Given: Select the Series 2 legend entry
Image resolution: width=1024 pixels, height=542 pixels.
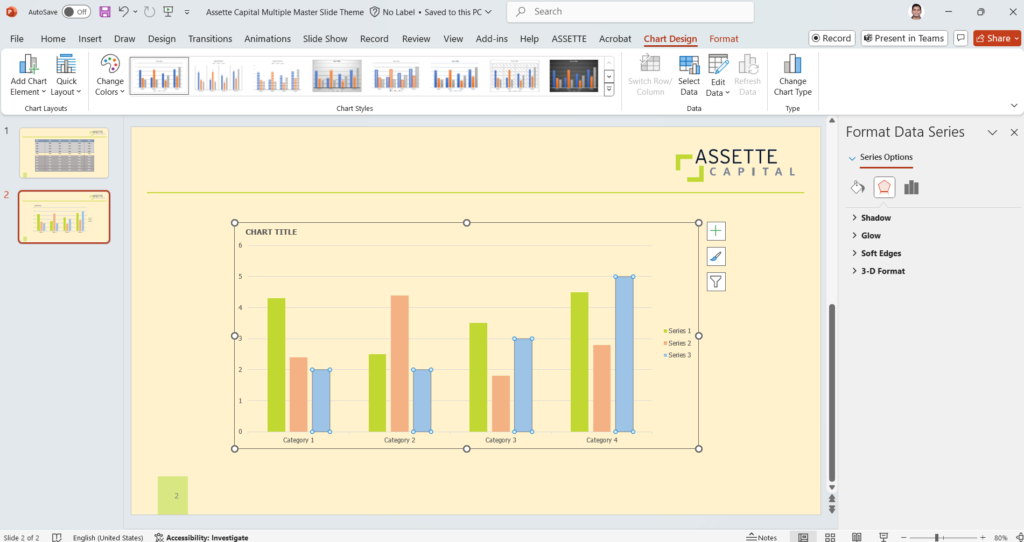Looking at the screenshot, I should click(x=677, y=343).
